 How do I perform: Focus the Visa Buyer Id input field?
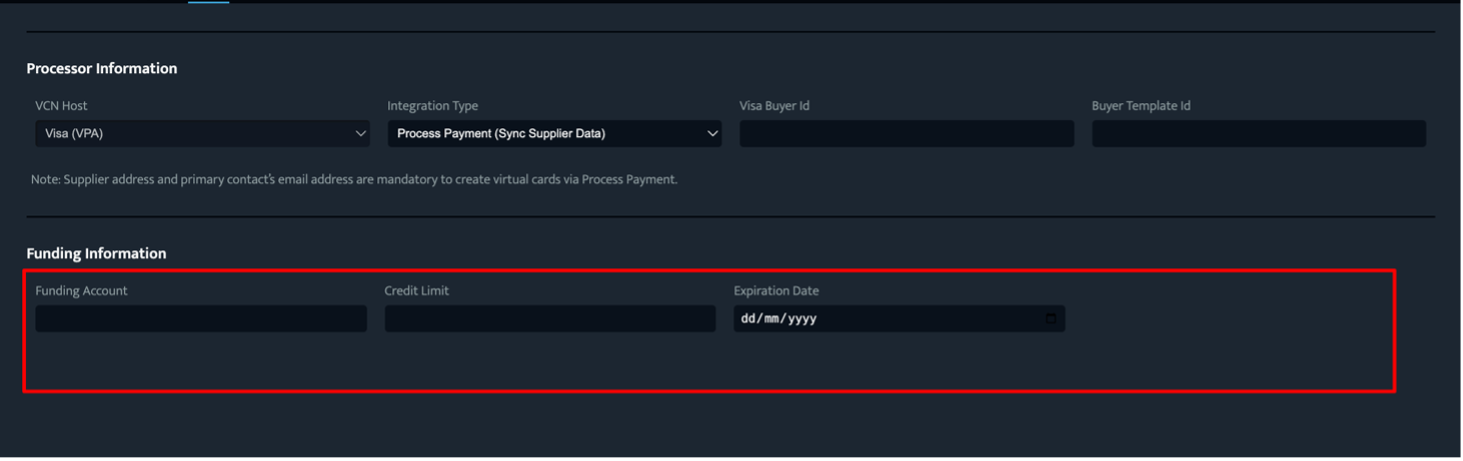pos(907,134)
